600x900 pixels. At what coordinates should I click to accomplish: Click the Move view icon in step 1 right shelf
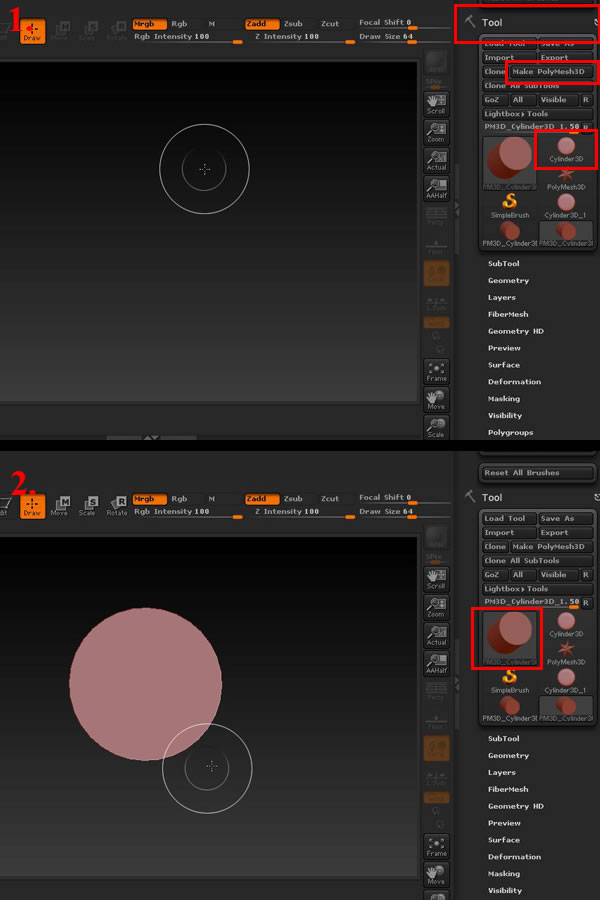(436, 400)
